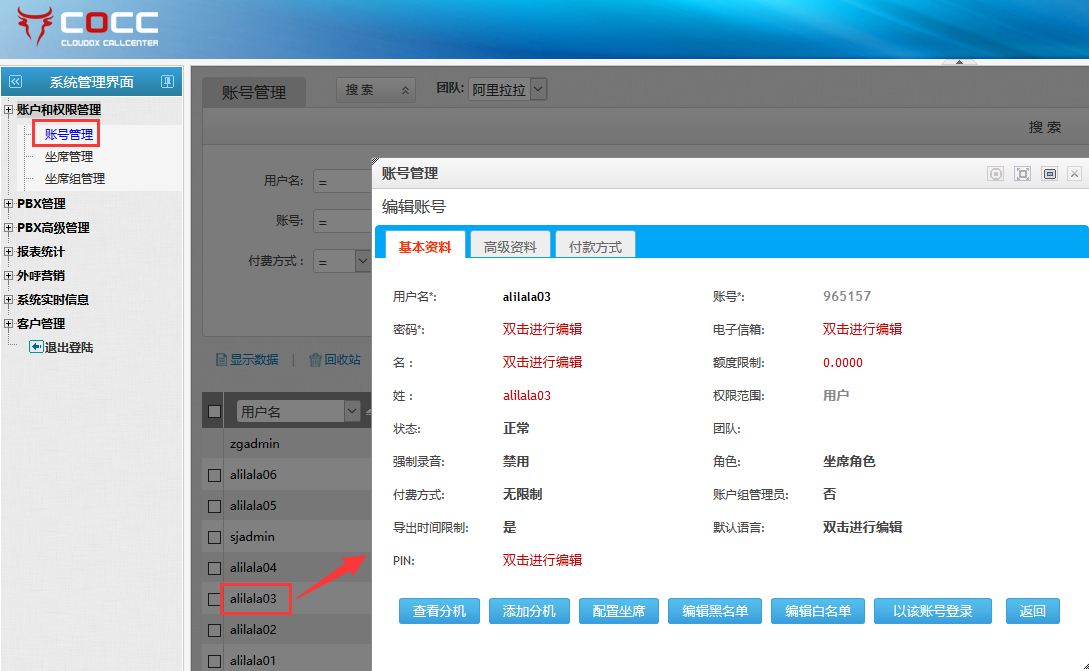The height and width of the screenshot is (671, 1089).
Task: Click the 以该账号登录 button
Action: coord(932,611)
